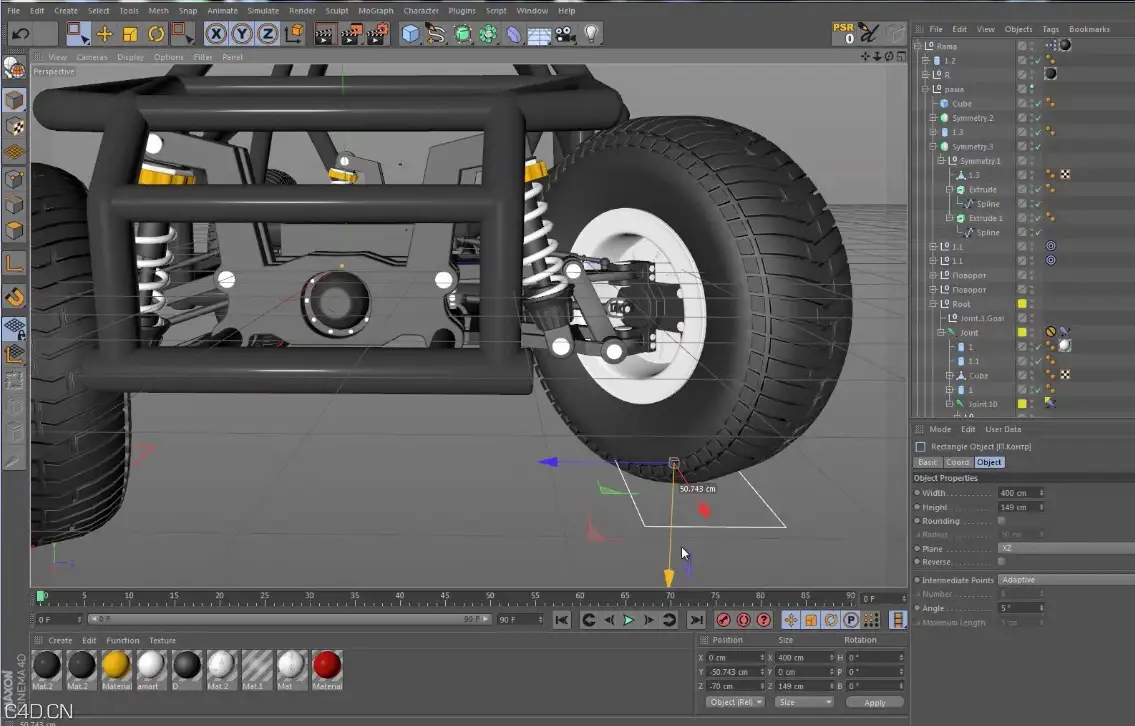1135x726 pixels.
Task: Open the Simulate menu
Action: point(263,11)
